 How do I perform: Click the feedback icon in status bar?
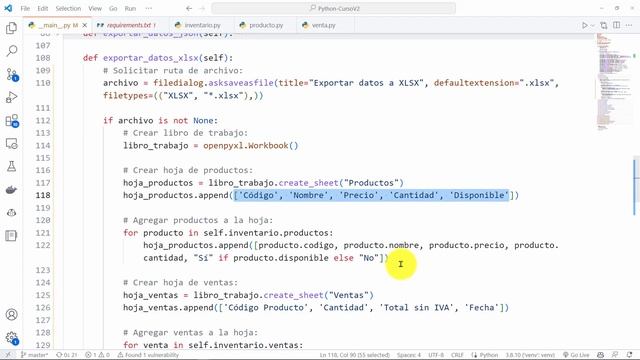[x=615, y=355]
